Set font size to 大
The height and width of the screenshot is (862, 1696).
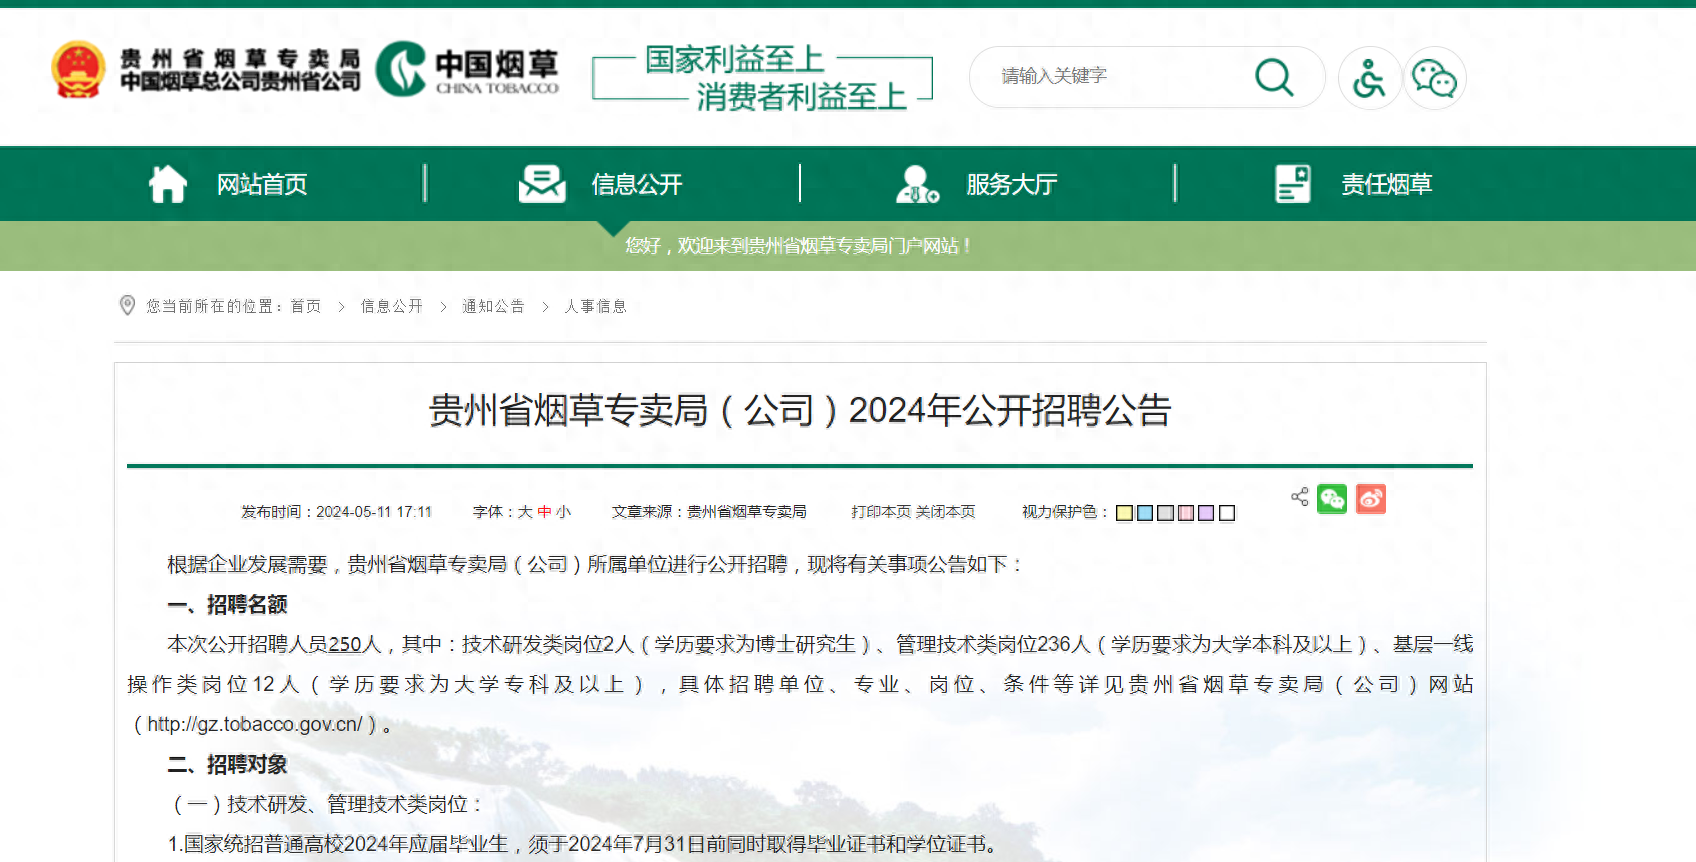[525, 512]
